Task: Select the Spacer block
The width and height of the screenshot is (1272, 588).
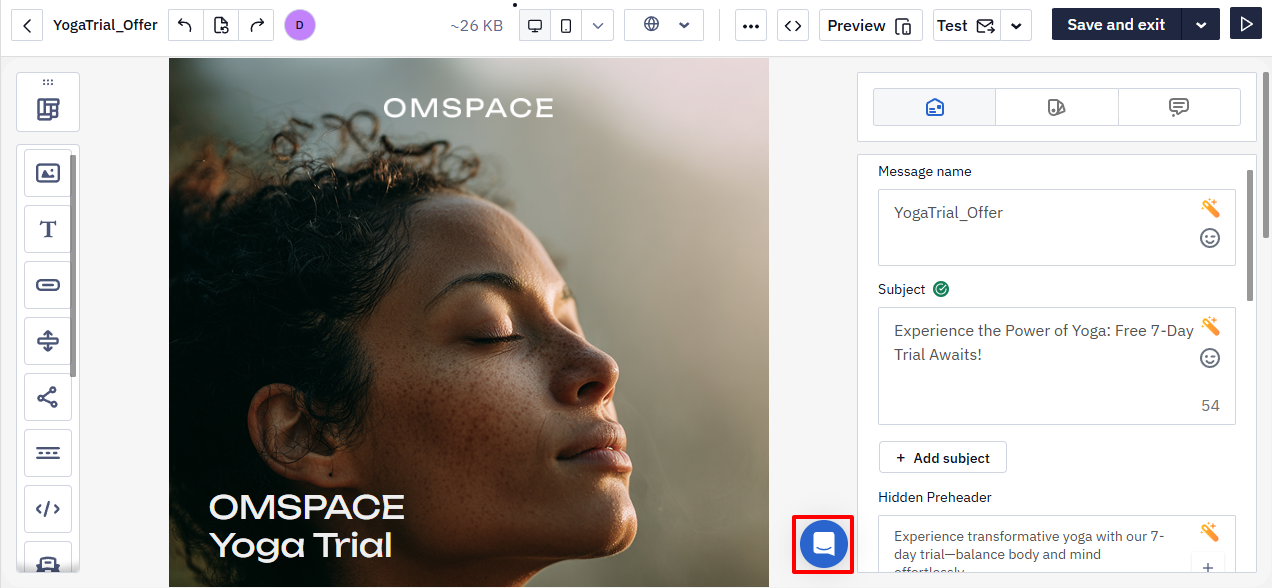Action: tap(48, 341)
